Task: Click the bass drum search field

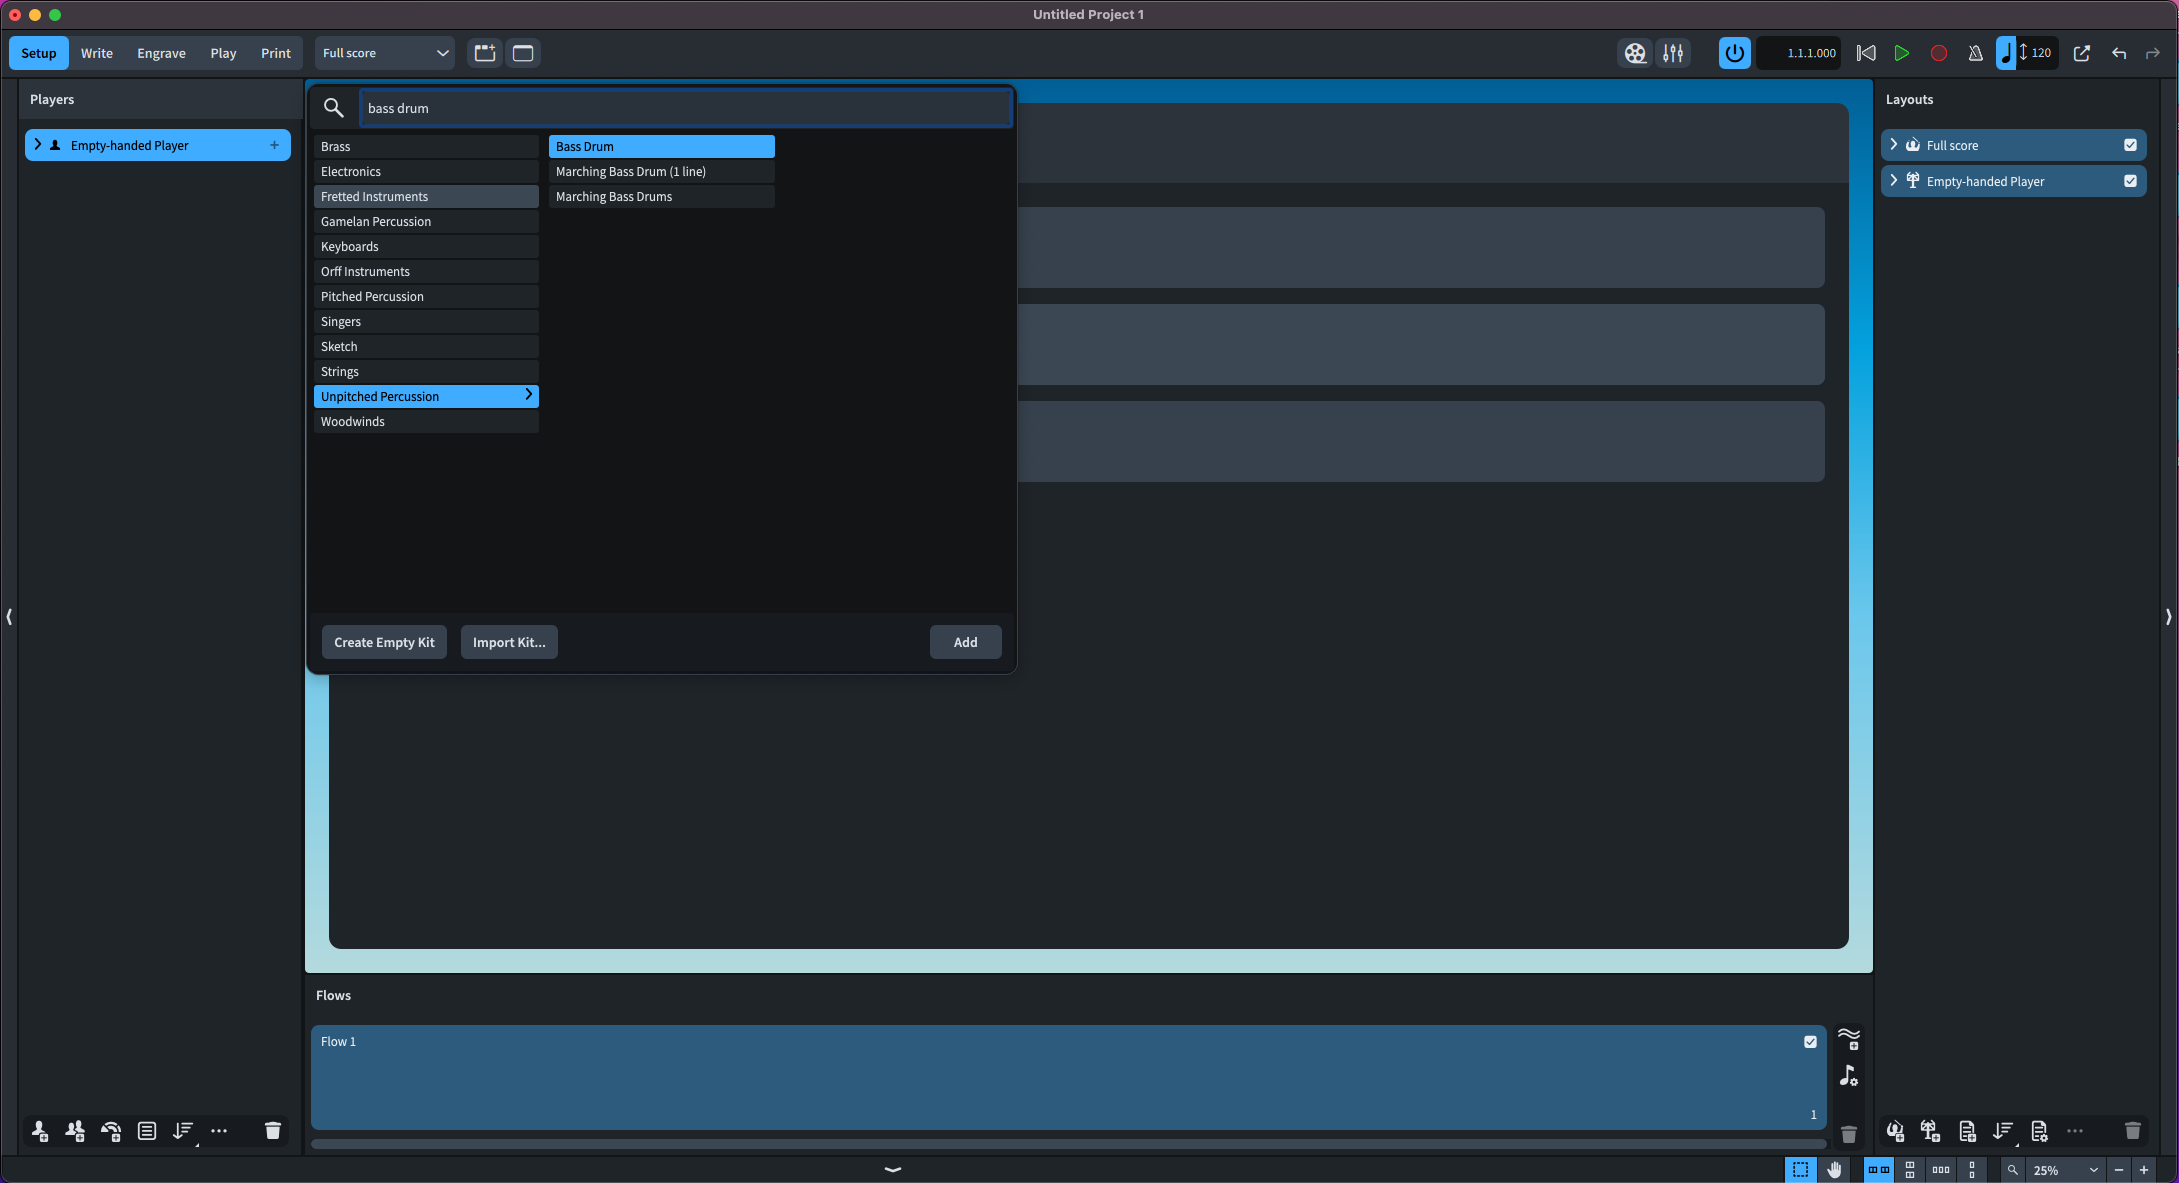Action: point(686,108)
